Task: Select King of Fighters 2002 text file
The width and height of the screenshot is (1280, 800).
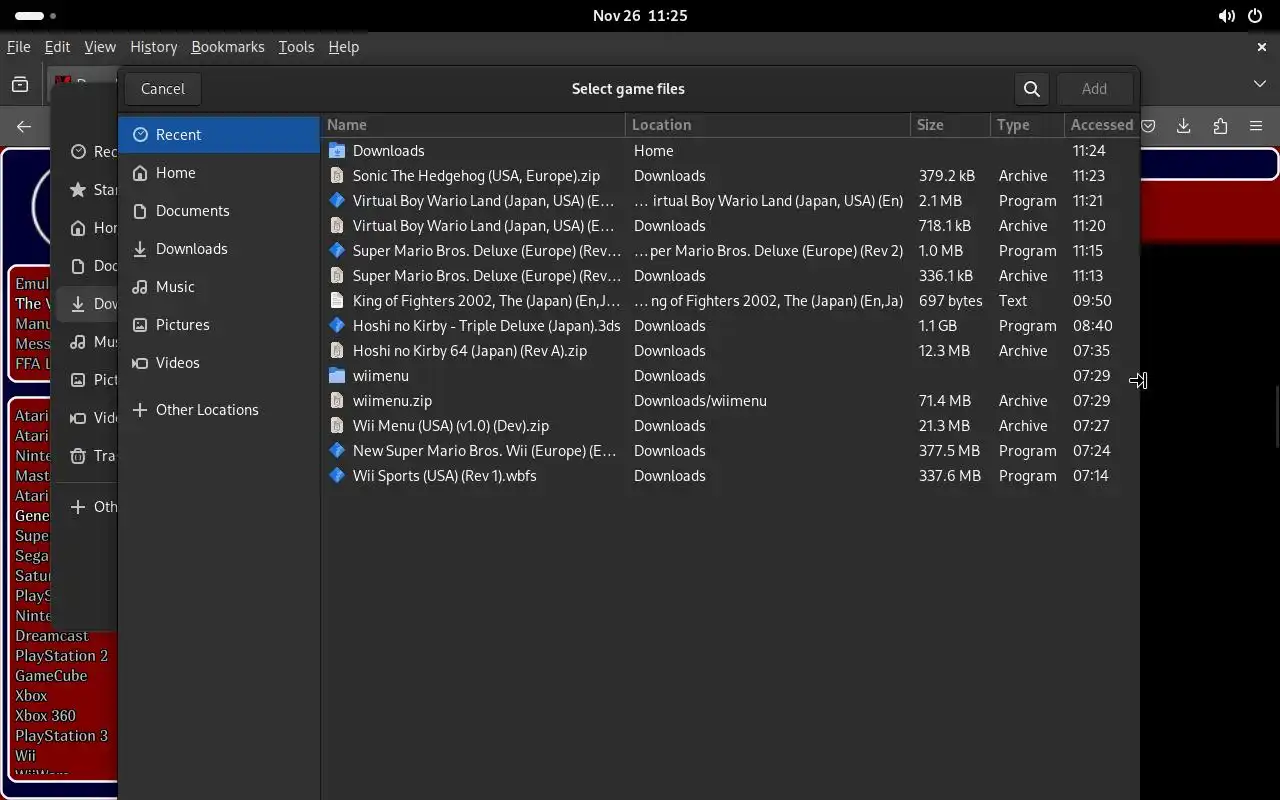Action: coord(730,300)
